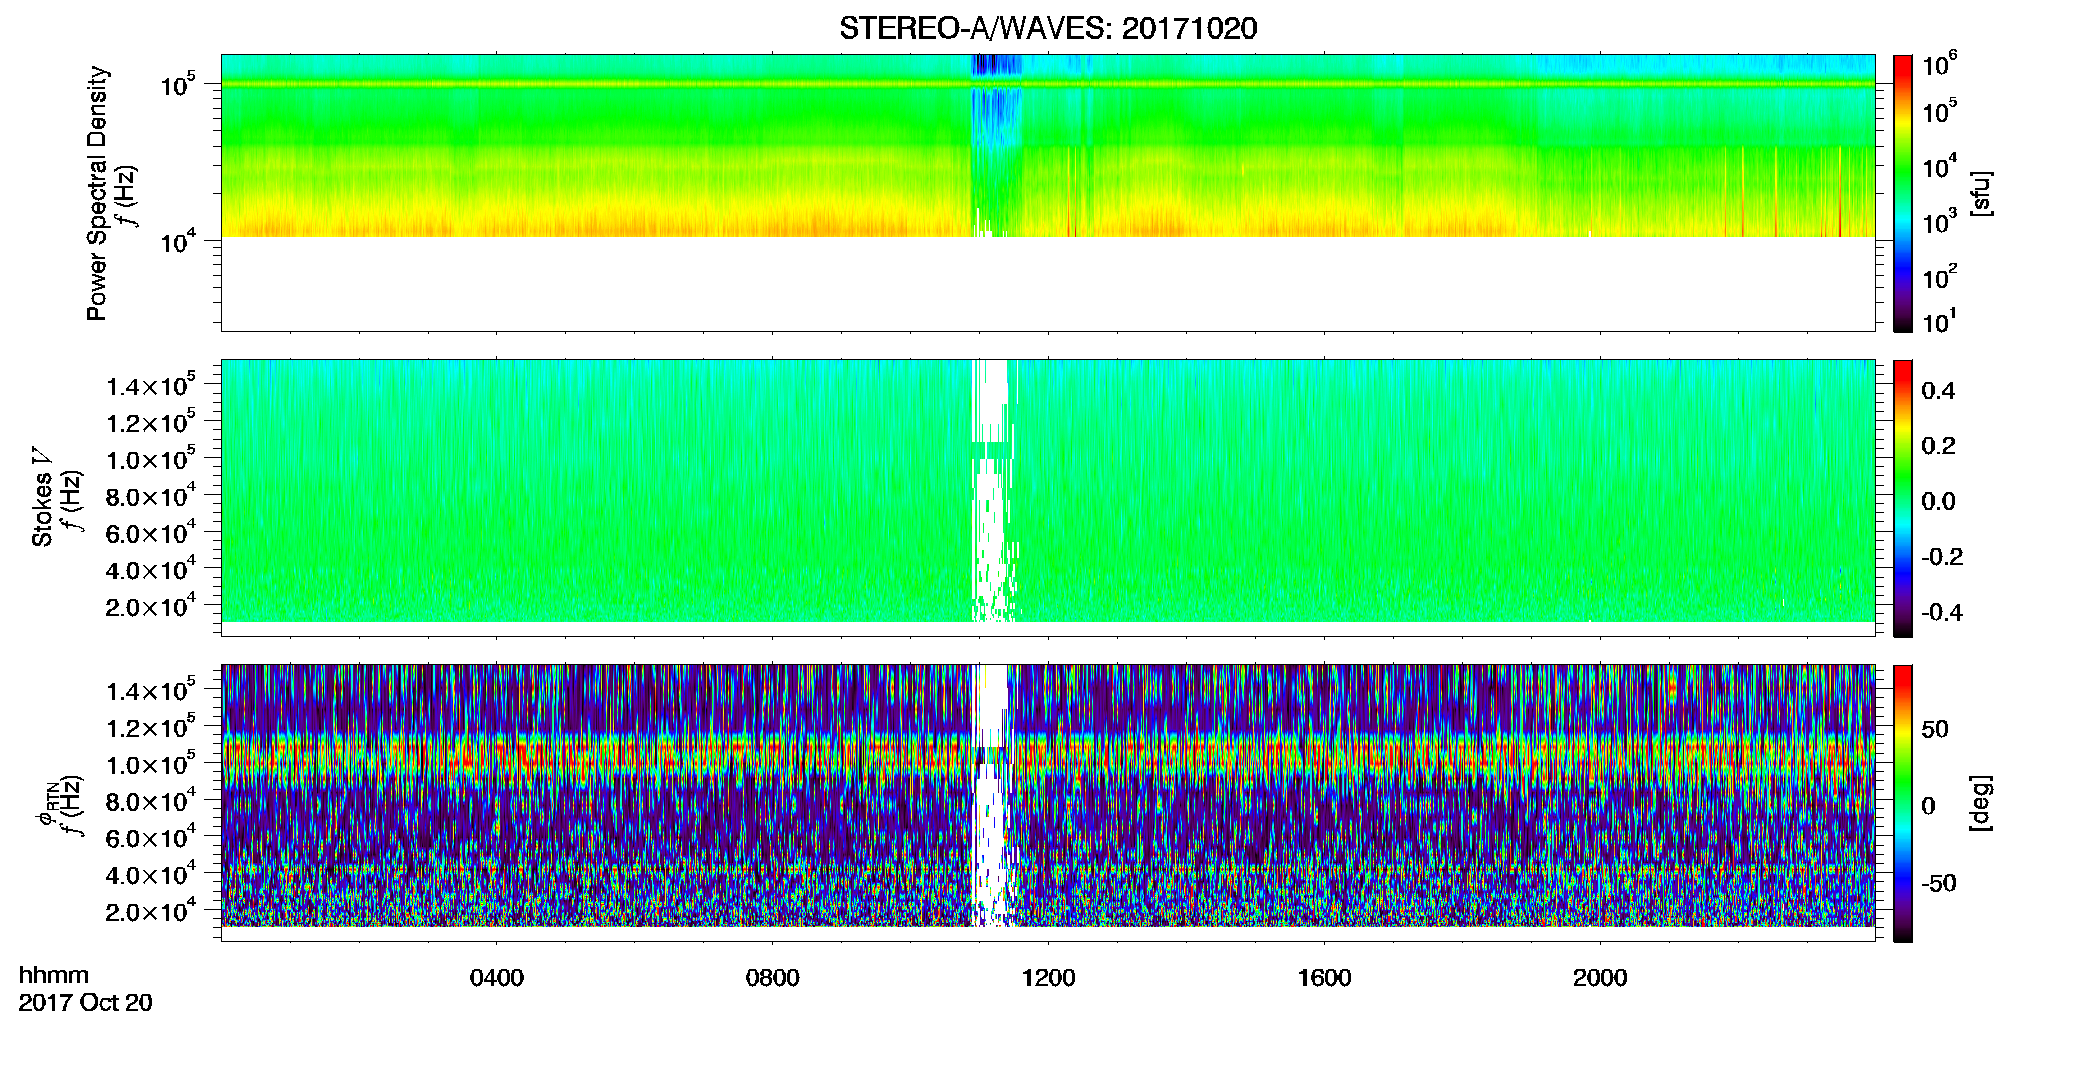Click the power spectral density colorbar
2096x1080 pixels.
1903,193
